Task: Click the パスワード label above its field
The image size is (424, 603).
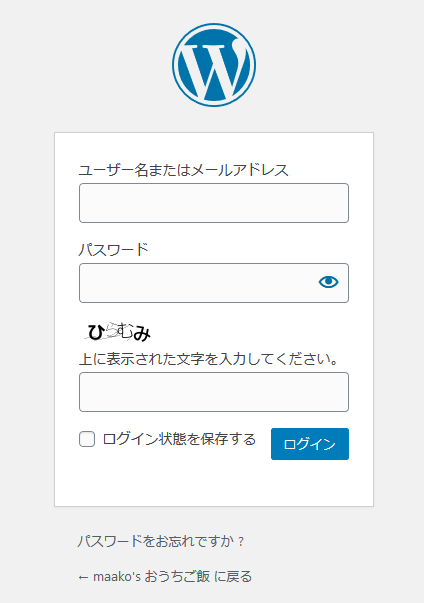Action: [113, 250]
